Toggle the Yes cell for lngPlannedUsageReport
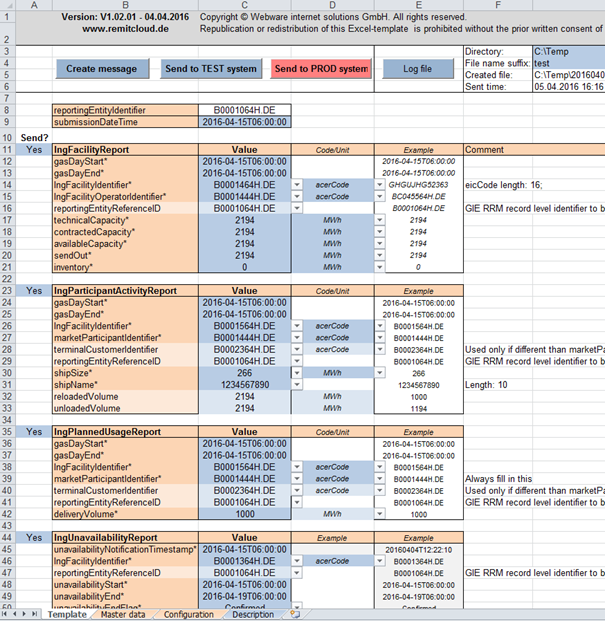 click(x=34, y=432)
